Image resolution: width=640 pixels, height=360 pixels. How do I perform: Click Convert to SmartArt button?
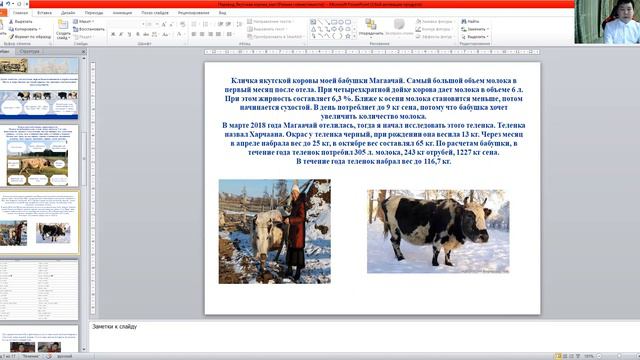coord(276,37)
